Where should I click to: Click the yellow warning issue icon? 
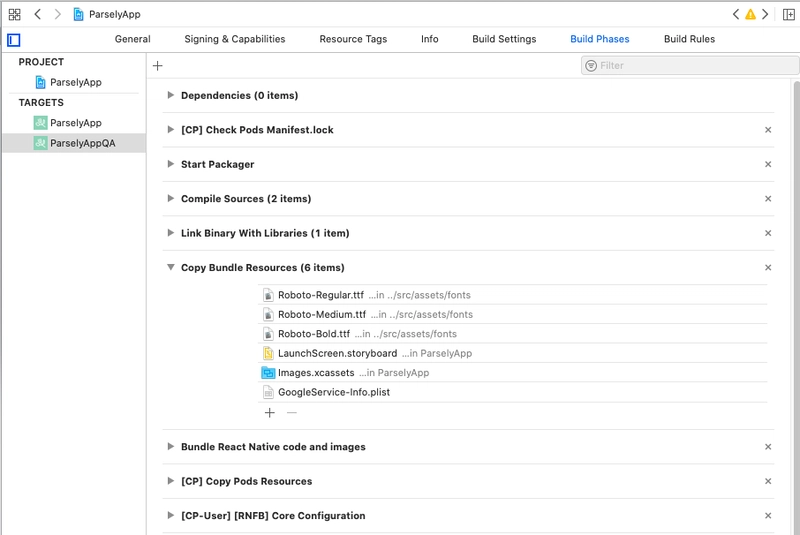750,14
